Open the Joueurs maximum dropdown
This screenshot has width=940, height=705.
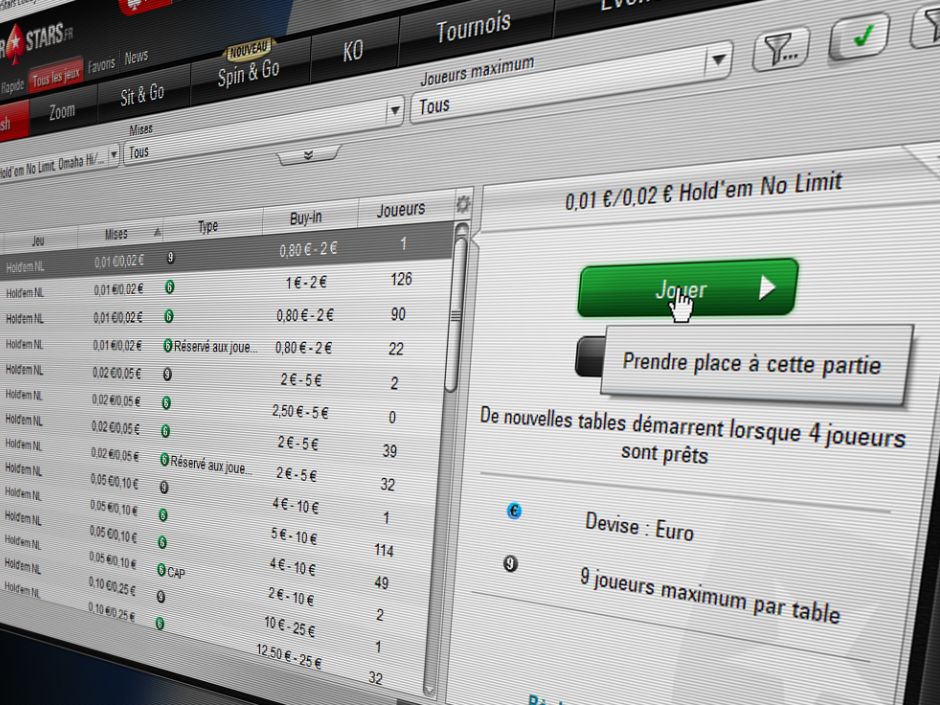pos(571,84)
